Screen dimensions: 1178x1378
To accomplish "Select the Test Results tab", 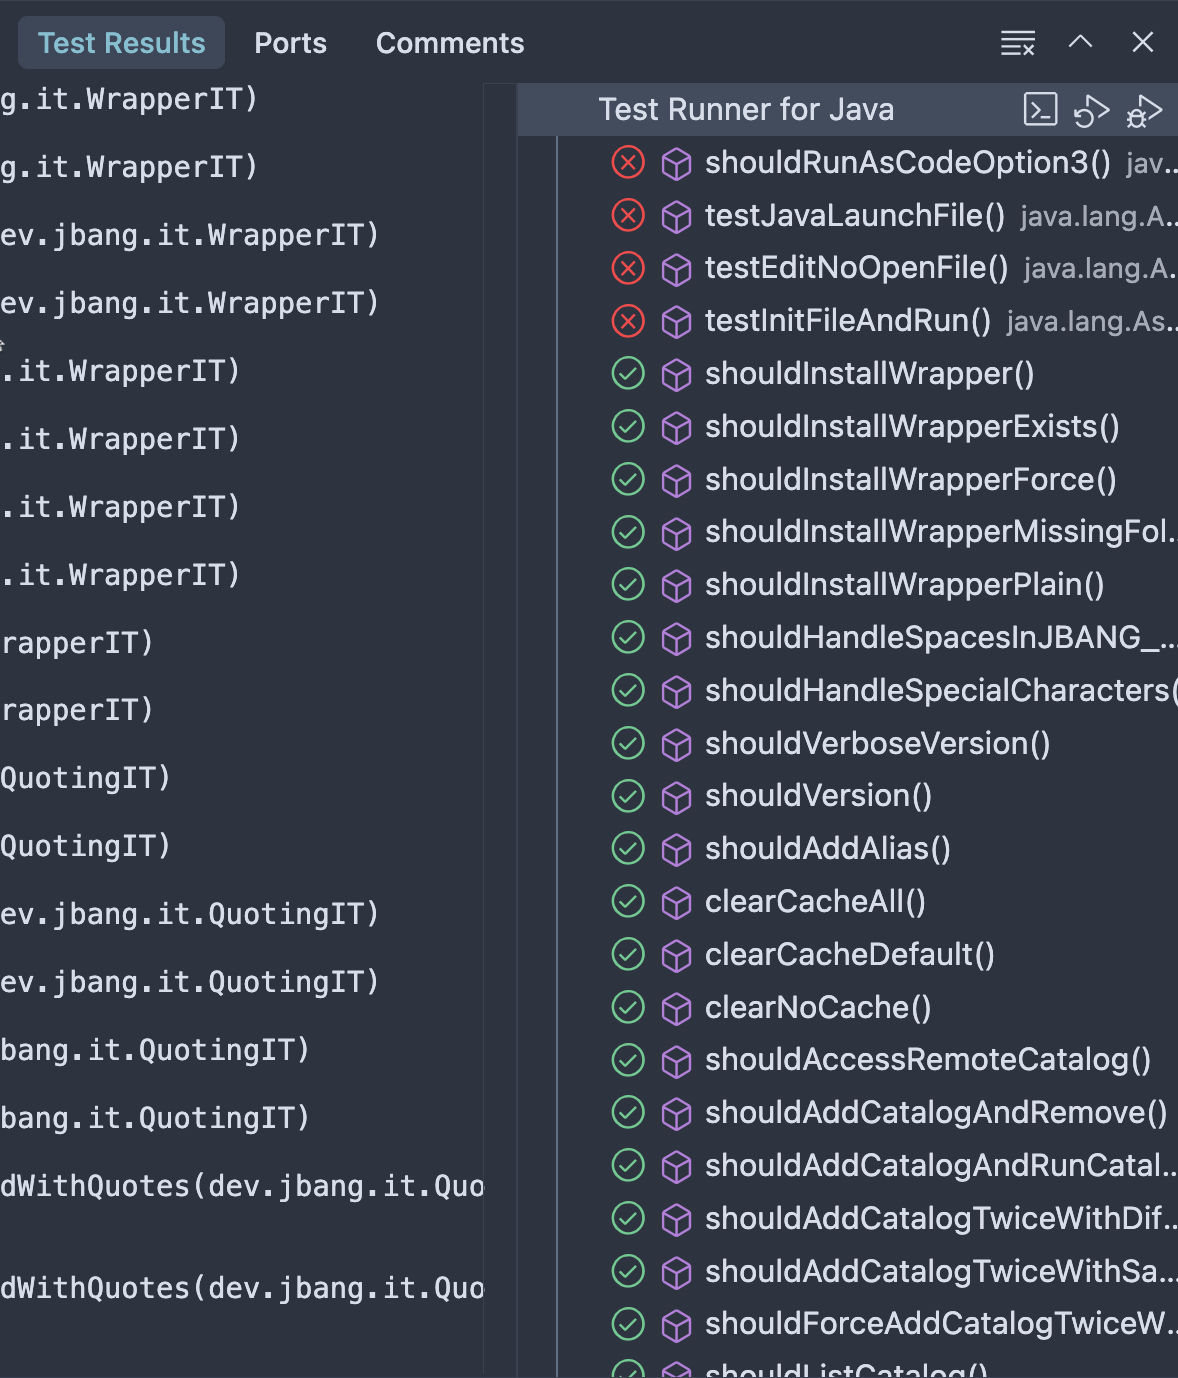I will [121, 43].
